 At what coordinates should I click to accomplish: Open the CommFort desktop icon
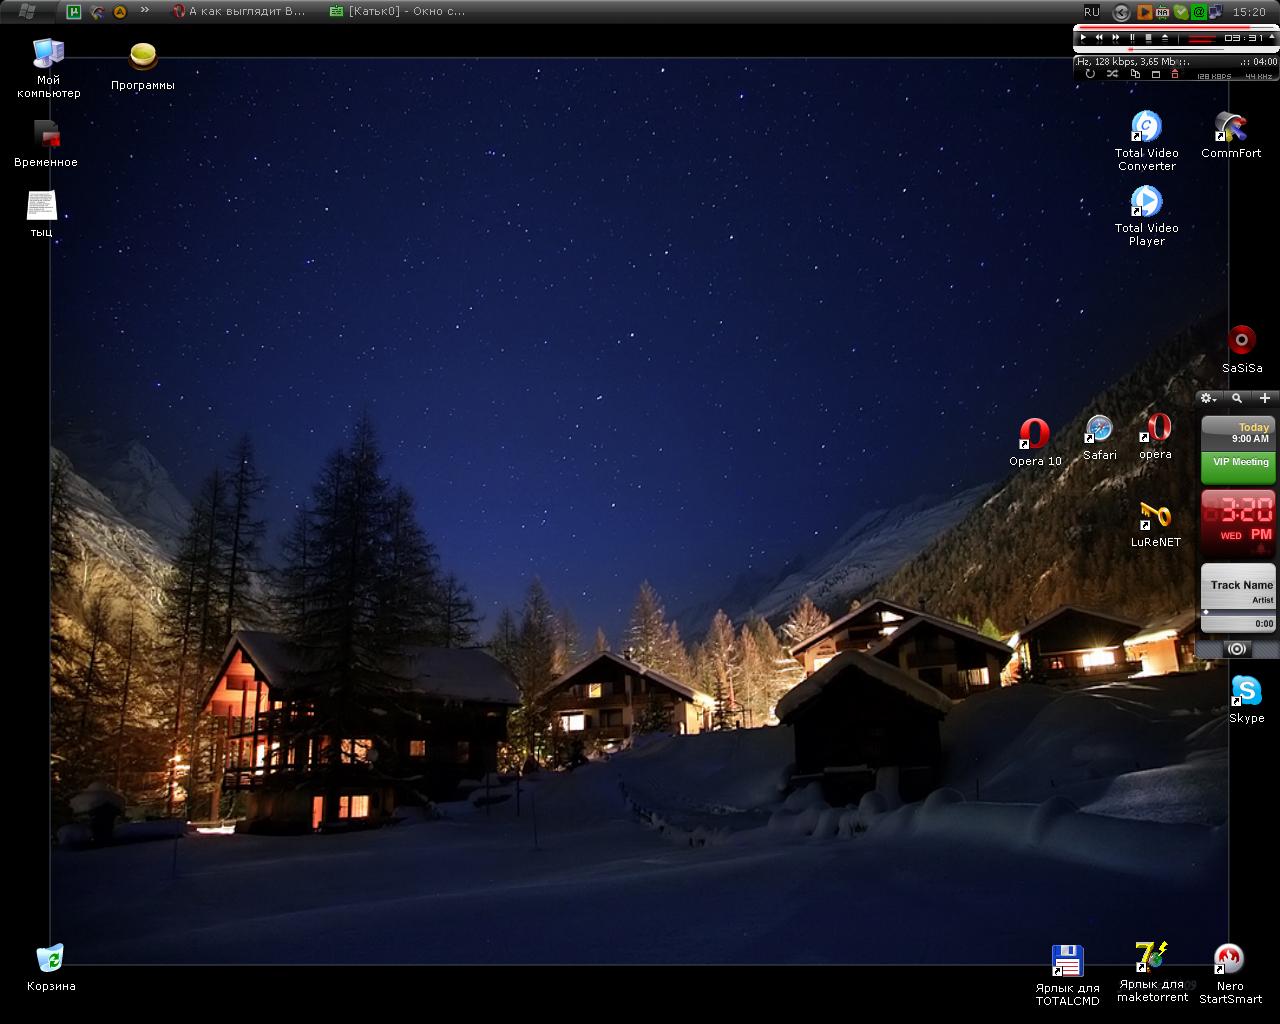coord(1230,128)
